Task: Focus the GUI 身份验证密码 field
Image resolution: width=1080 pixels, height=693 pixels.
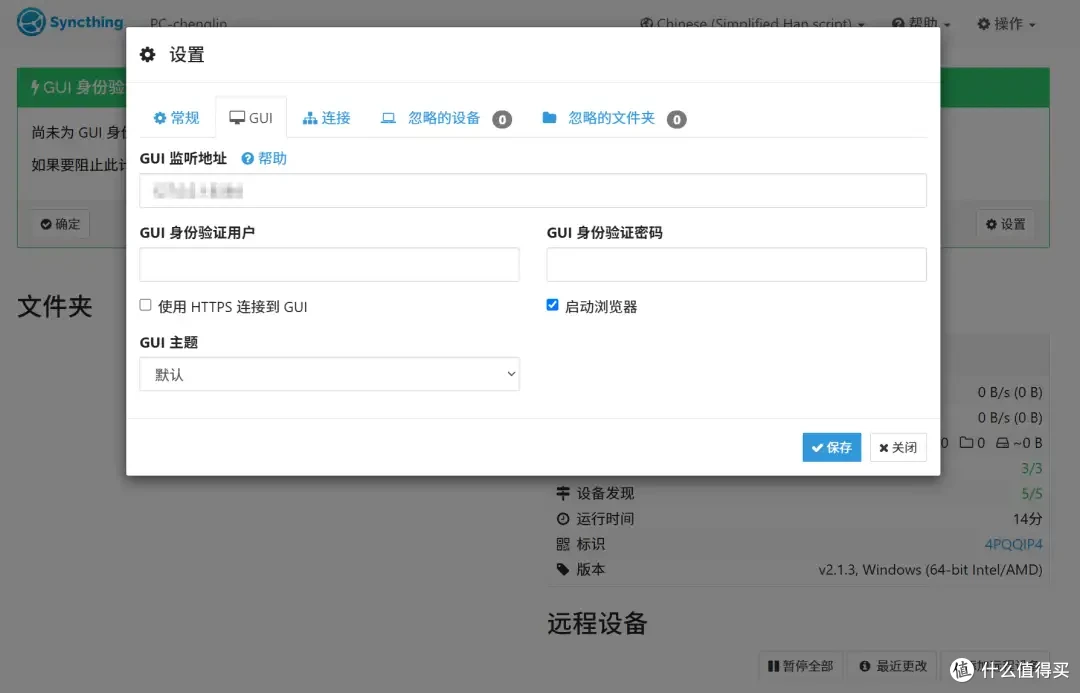Action: (x=736, y=265)
